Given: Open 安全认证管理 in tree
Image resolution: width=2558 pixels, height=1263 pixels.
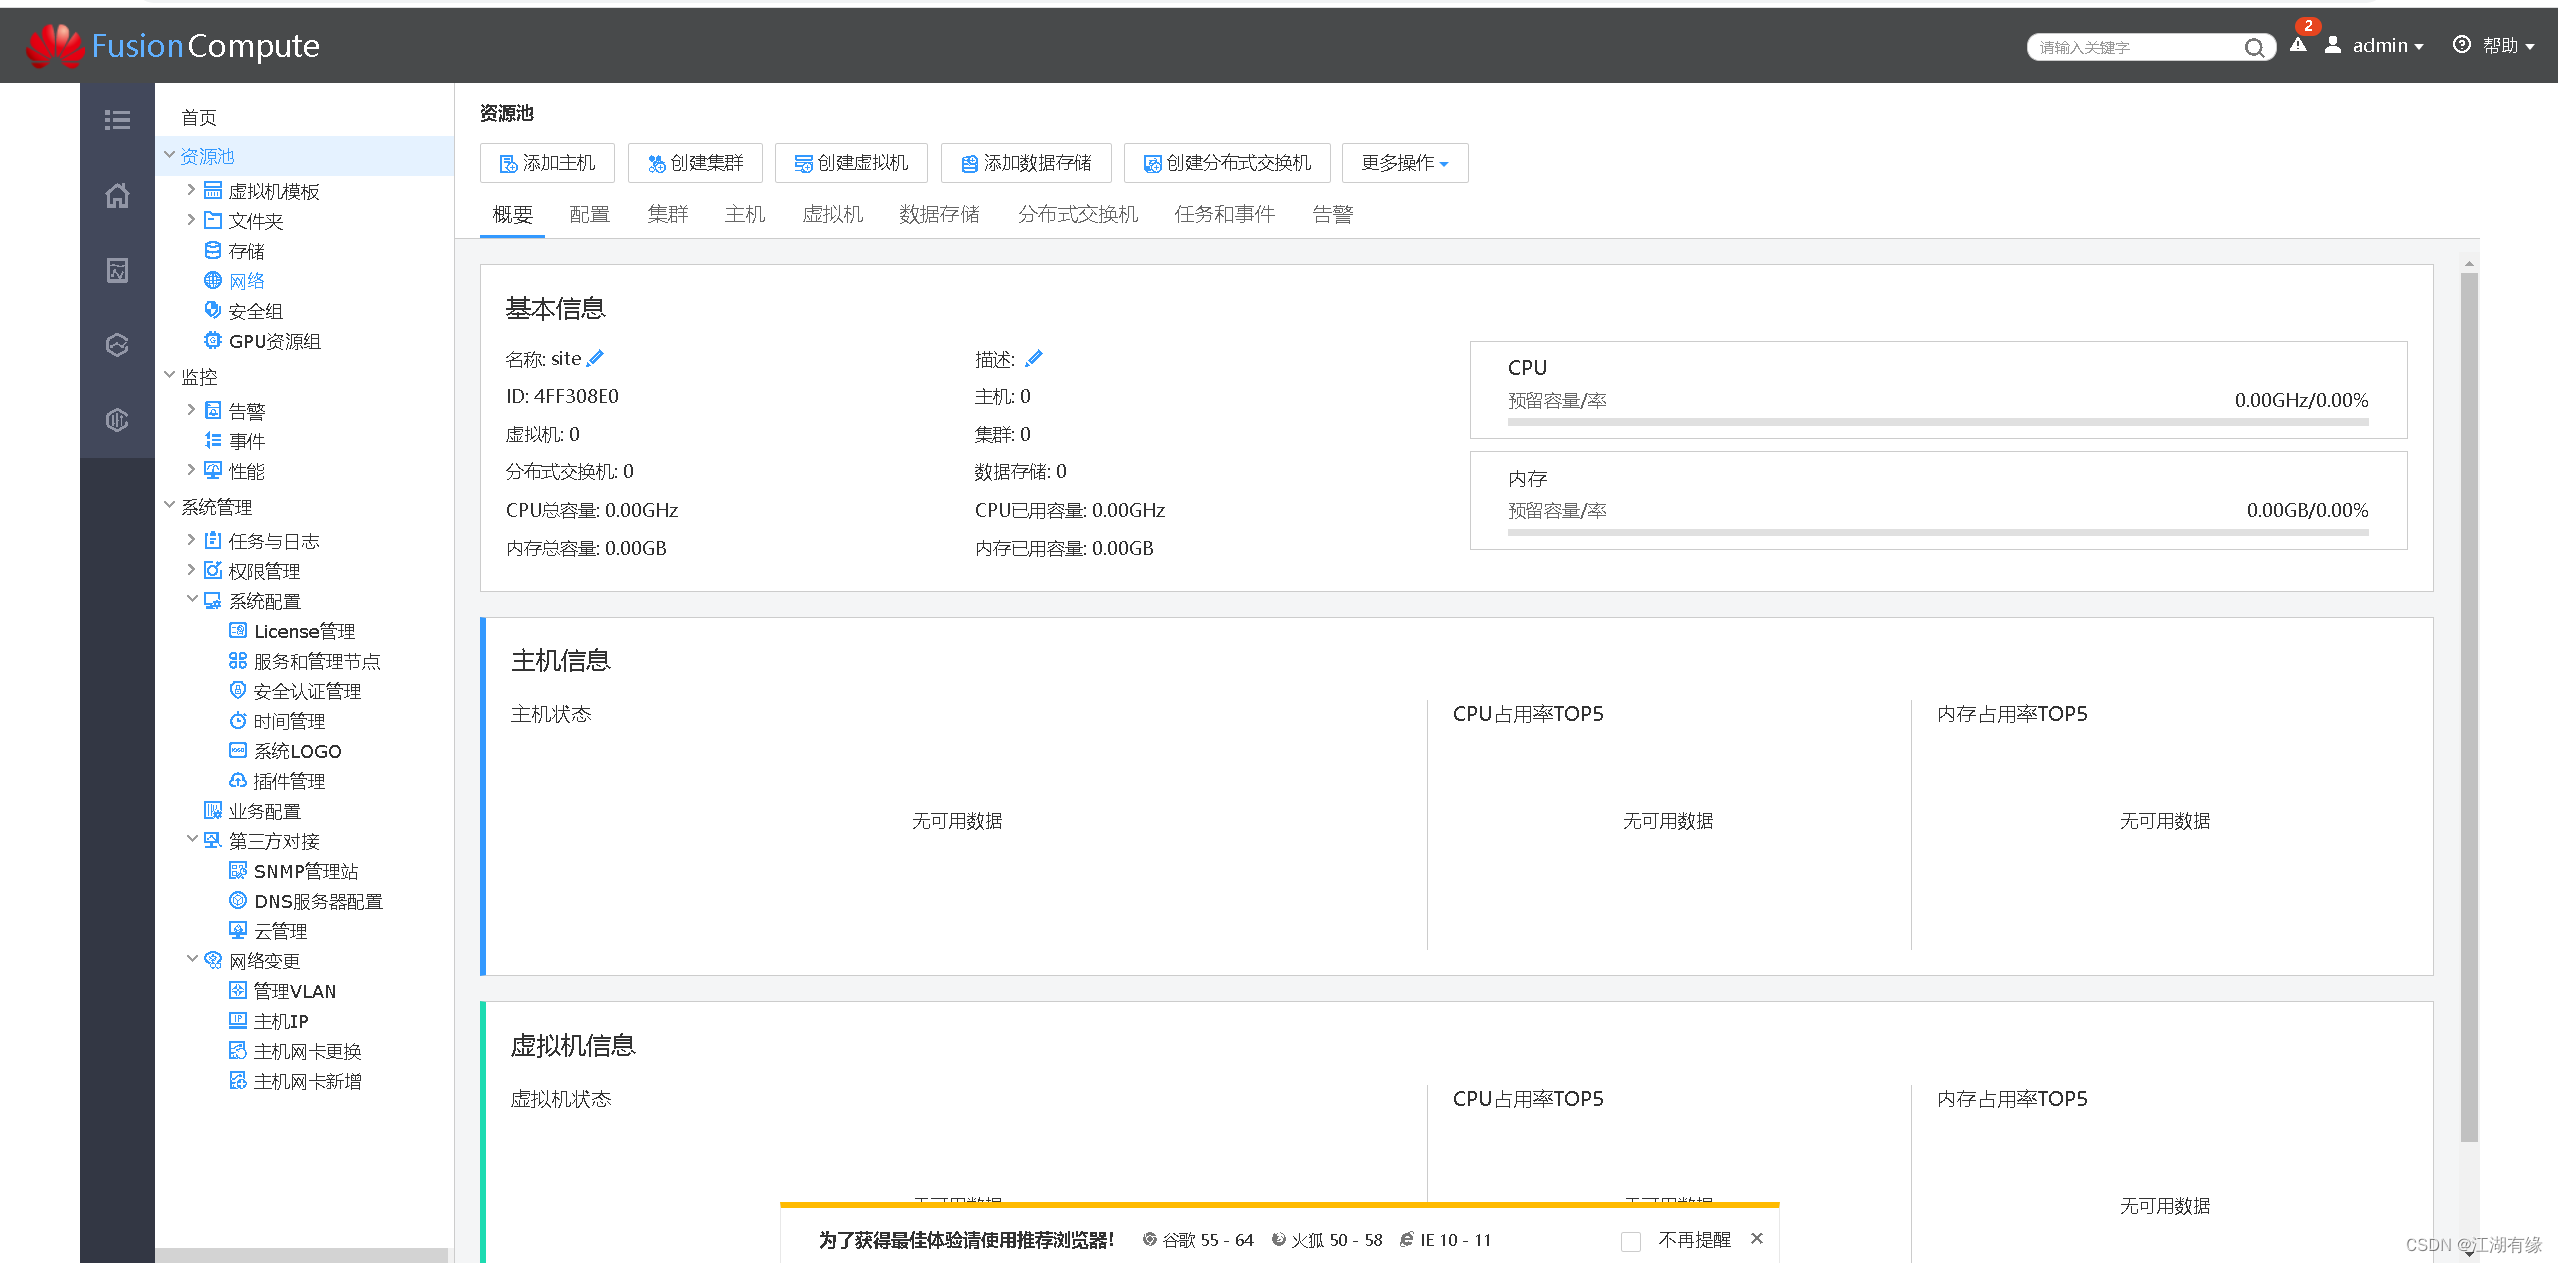Looking at the screenshot, I should pyautogui.click(x=307, y=691).
